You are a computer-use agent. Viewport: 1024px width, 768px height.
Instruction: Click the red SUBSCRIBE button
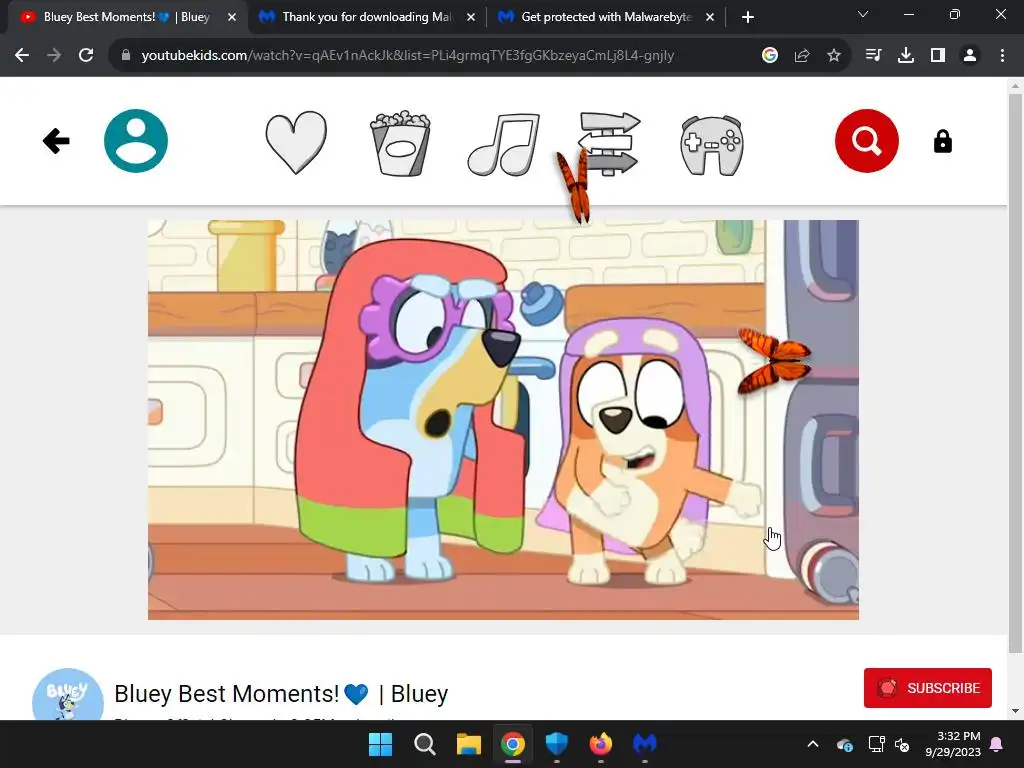pyautogui.click(x=927, y=688)
